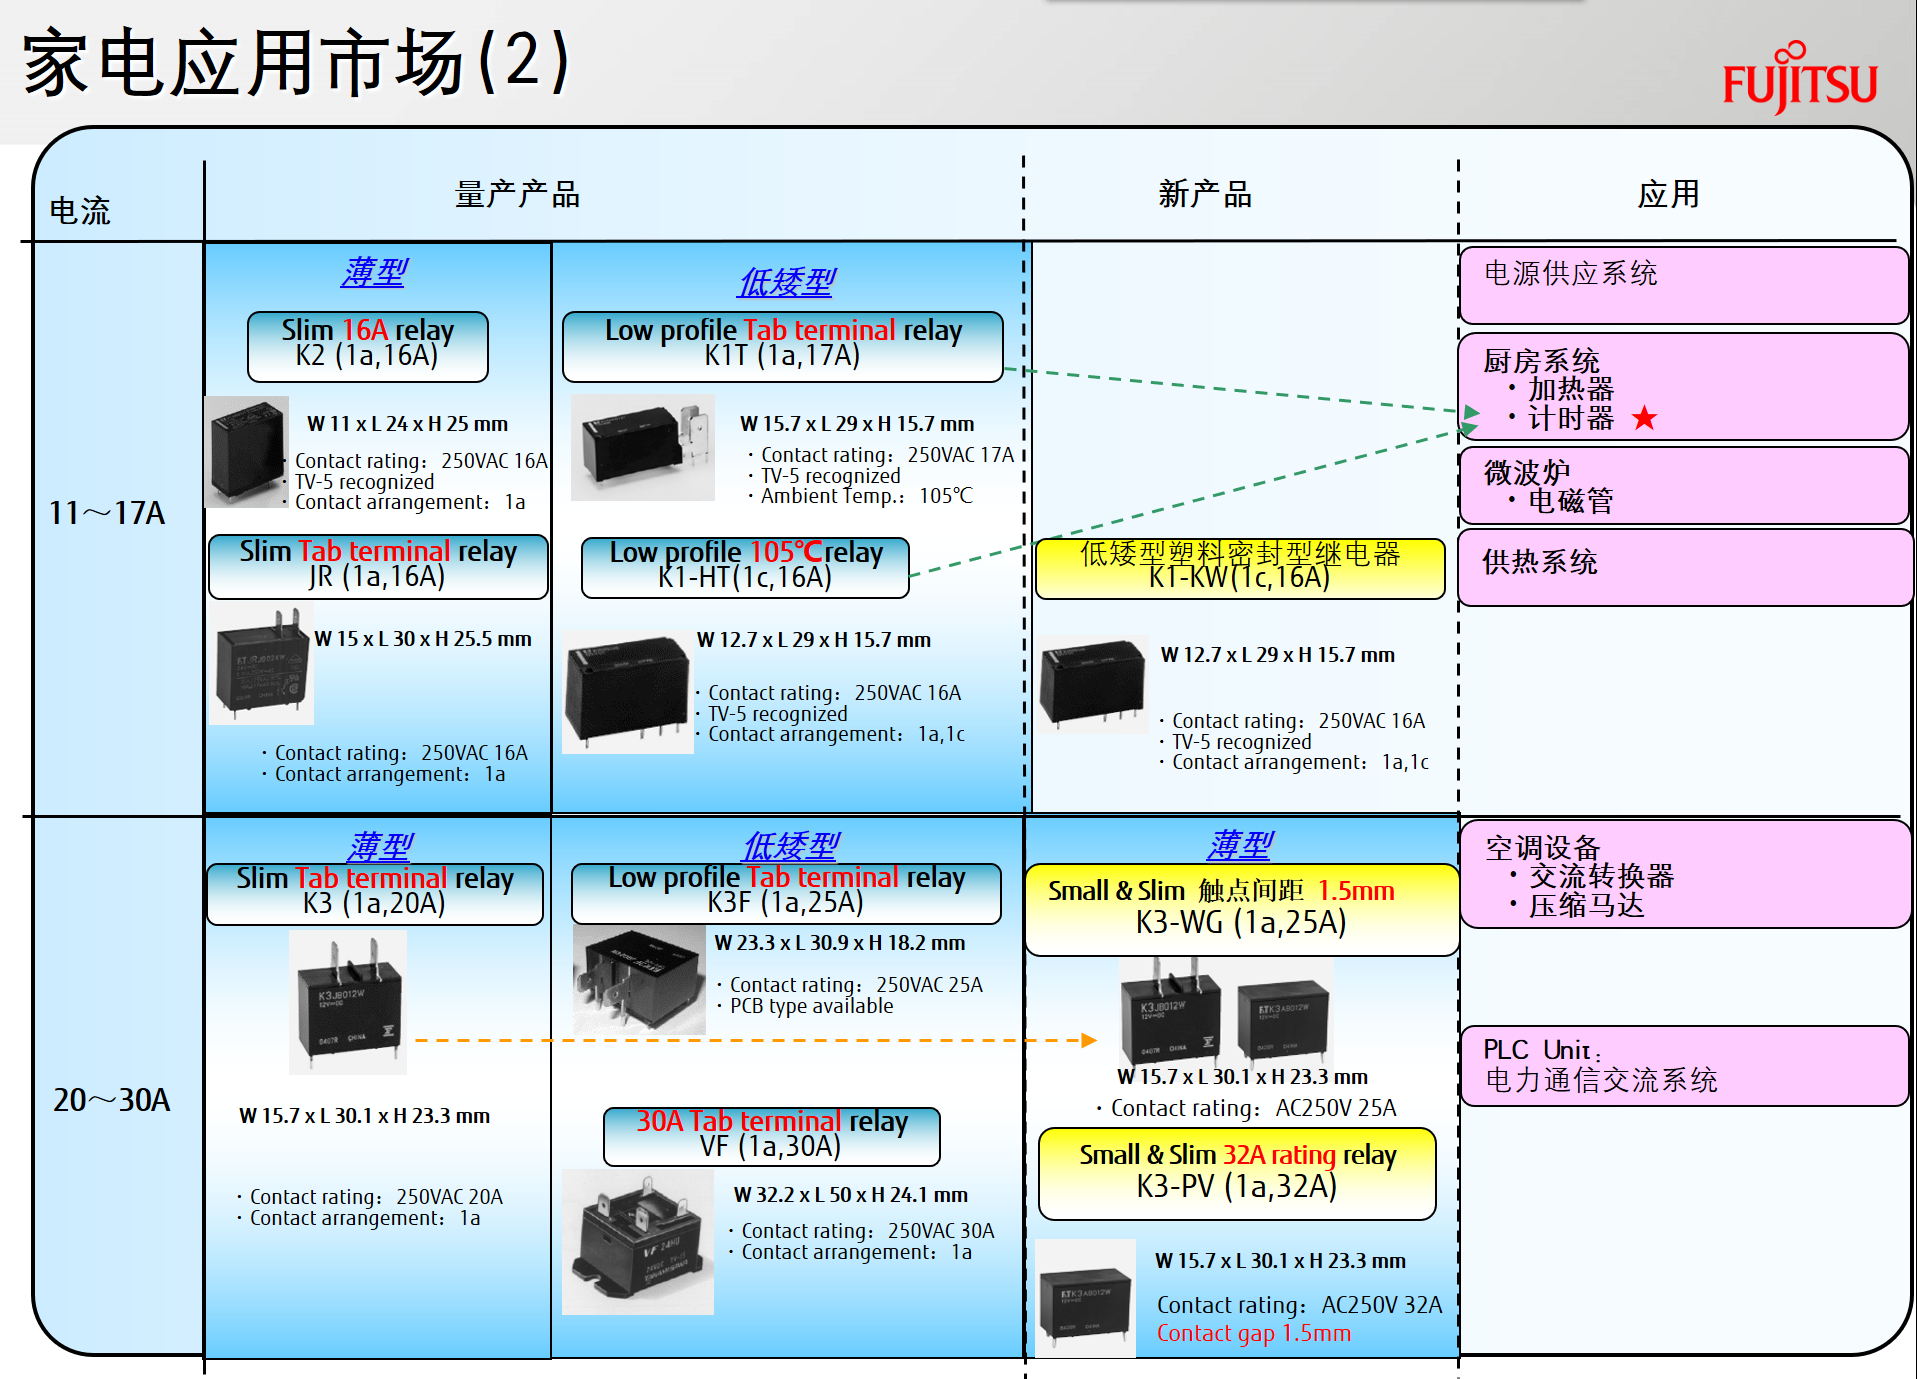Open the 薄型 link above K3-WG relay

pos(1240,845)
